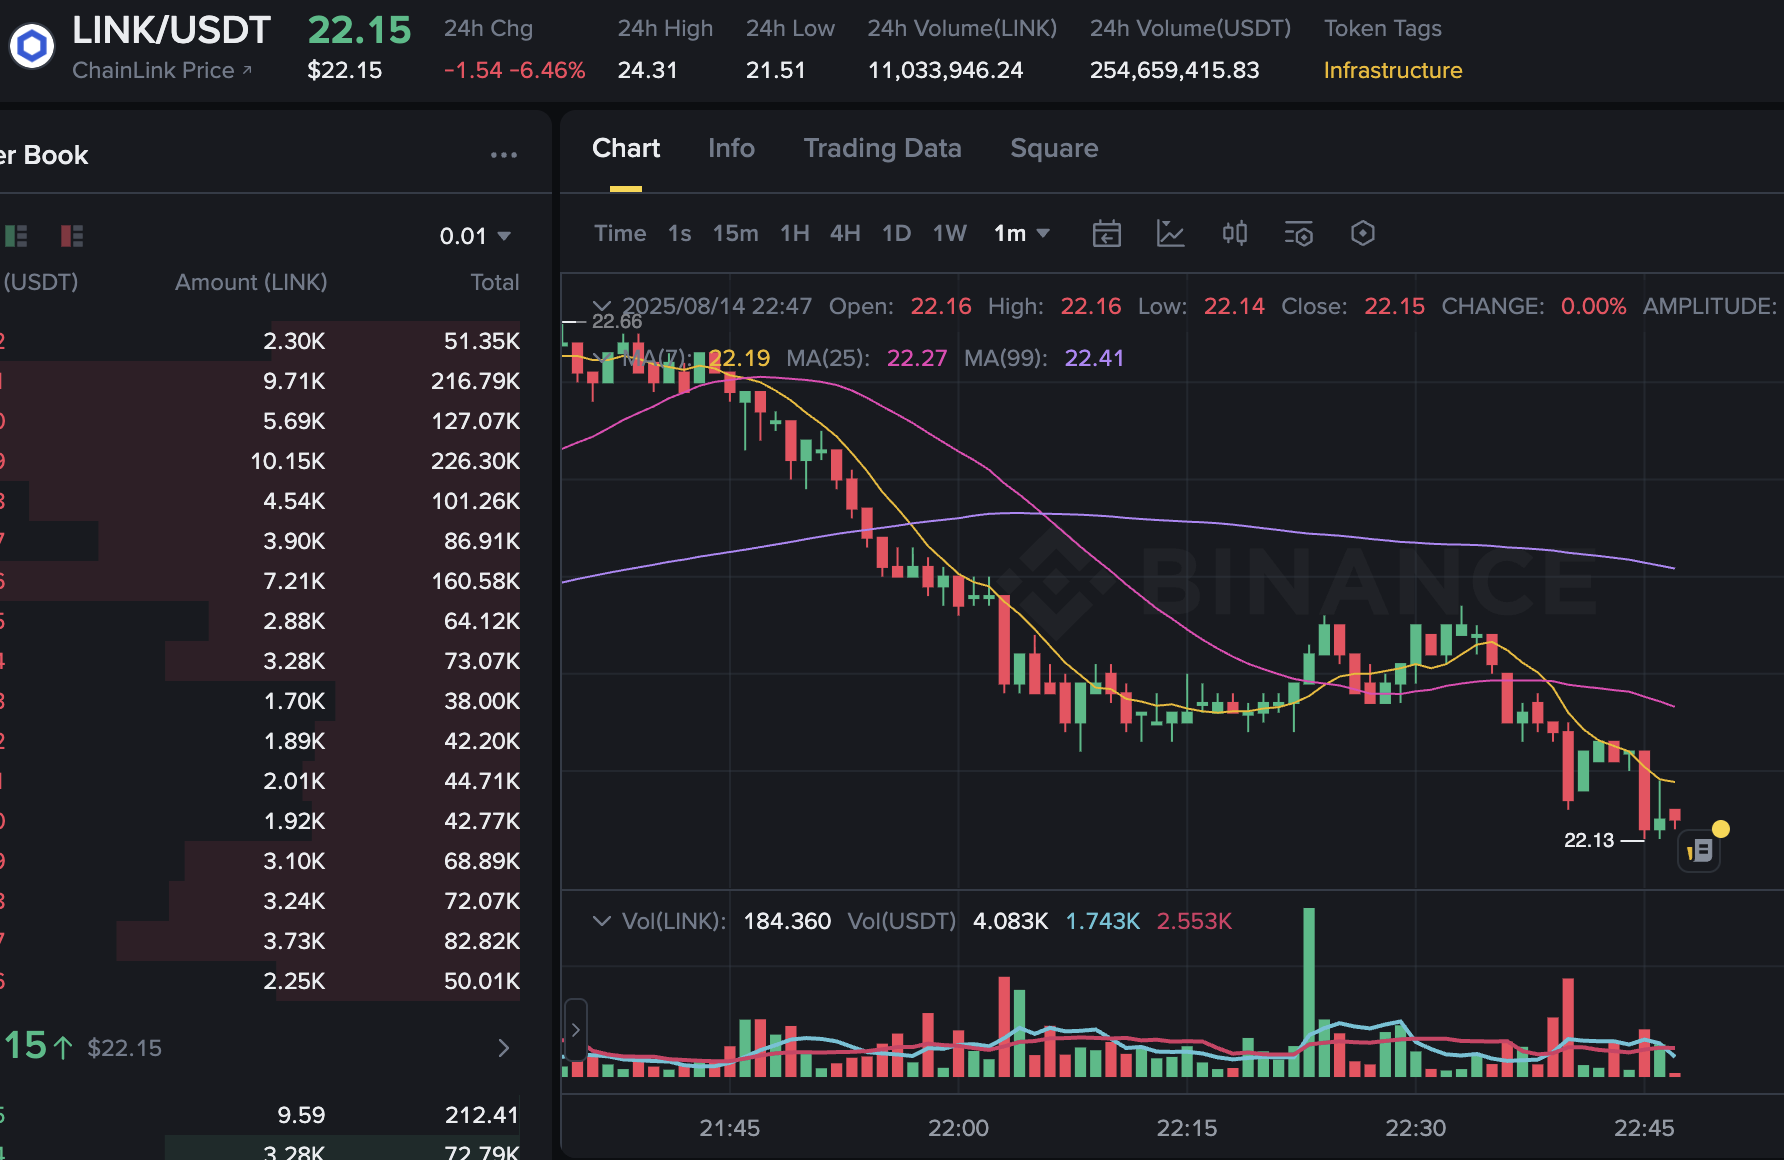Select the order row with total 226.30K
This screenshot has height=1160, width=1784.
(x=260, y=461)
